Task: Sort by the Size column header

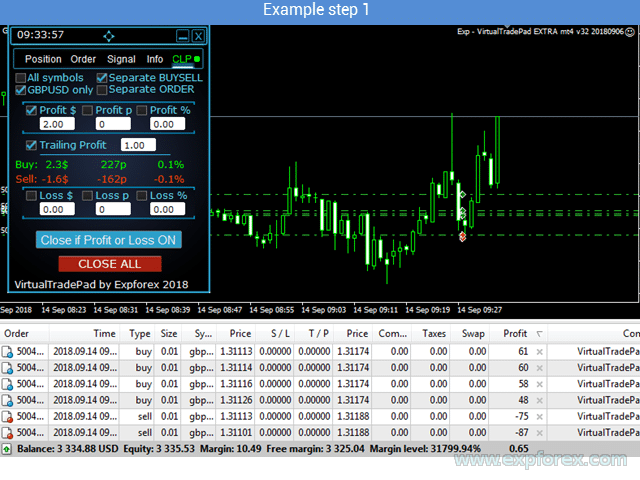Action: coord(168,333)
